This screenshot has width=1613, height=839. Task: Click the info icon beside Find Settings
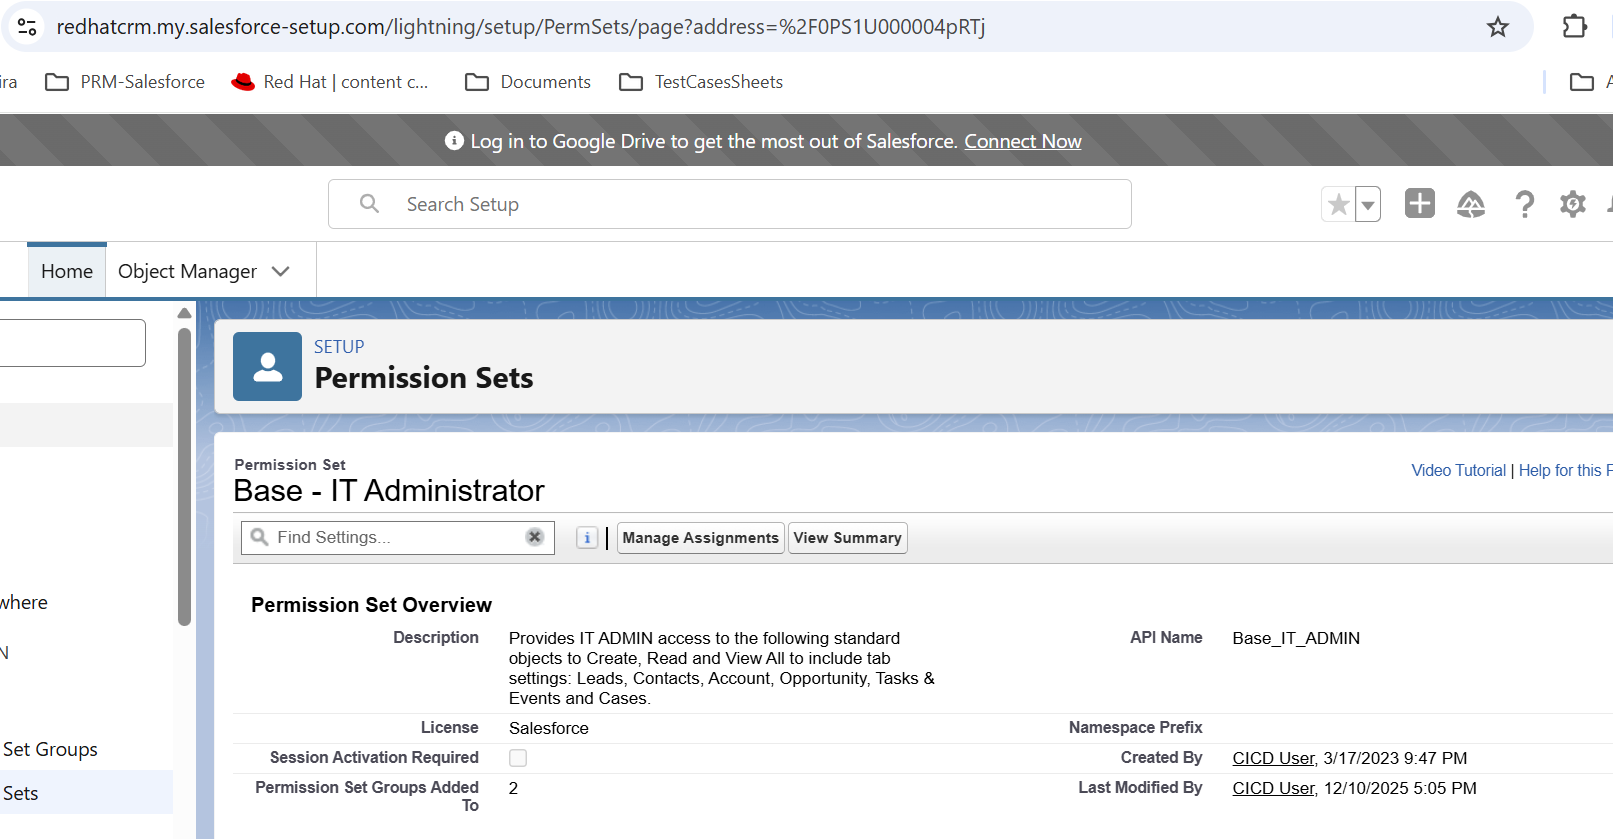pyautogui.click(x=587, y=538)
